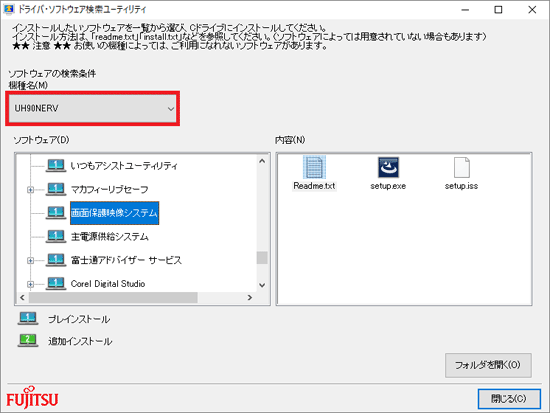Screen dimensions: 550x413
Task: Click laptop icon beside 富士通アドバイザー サービス
Action: coord(56,260)
